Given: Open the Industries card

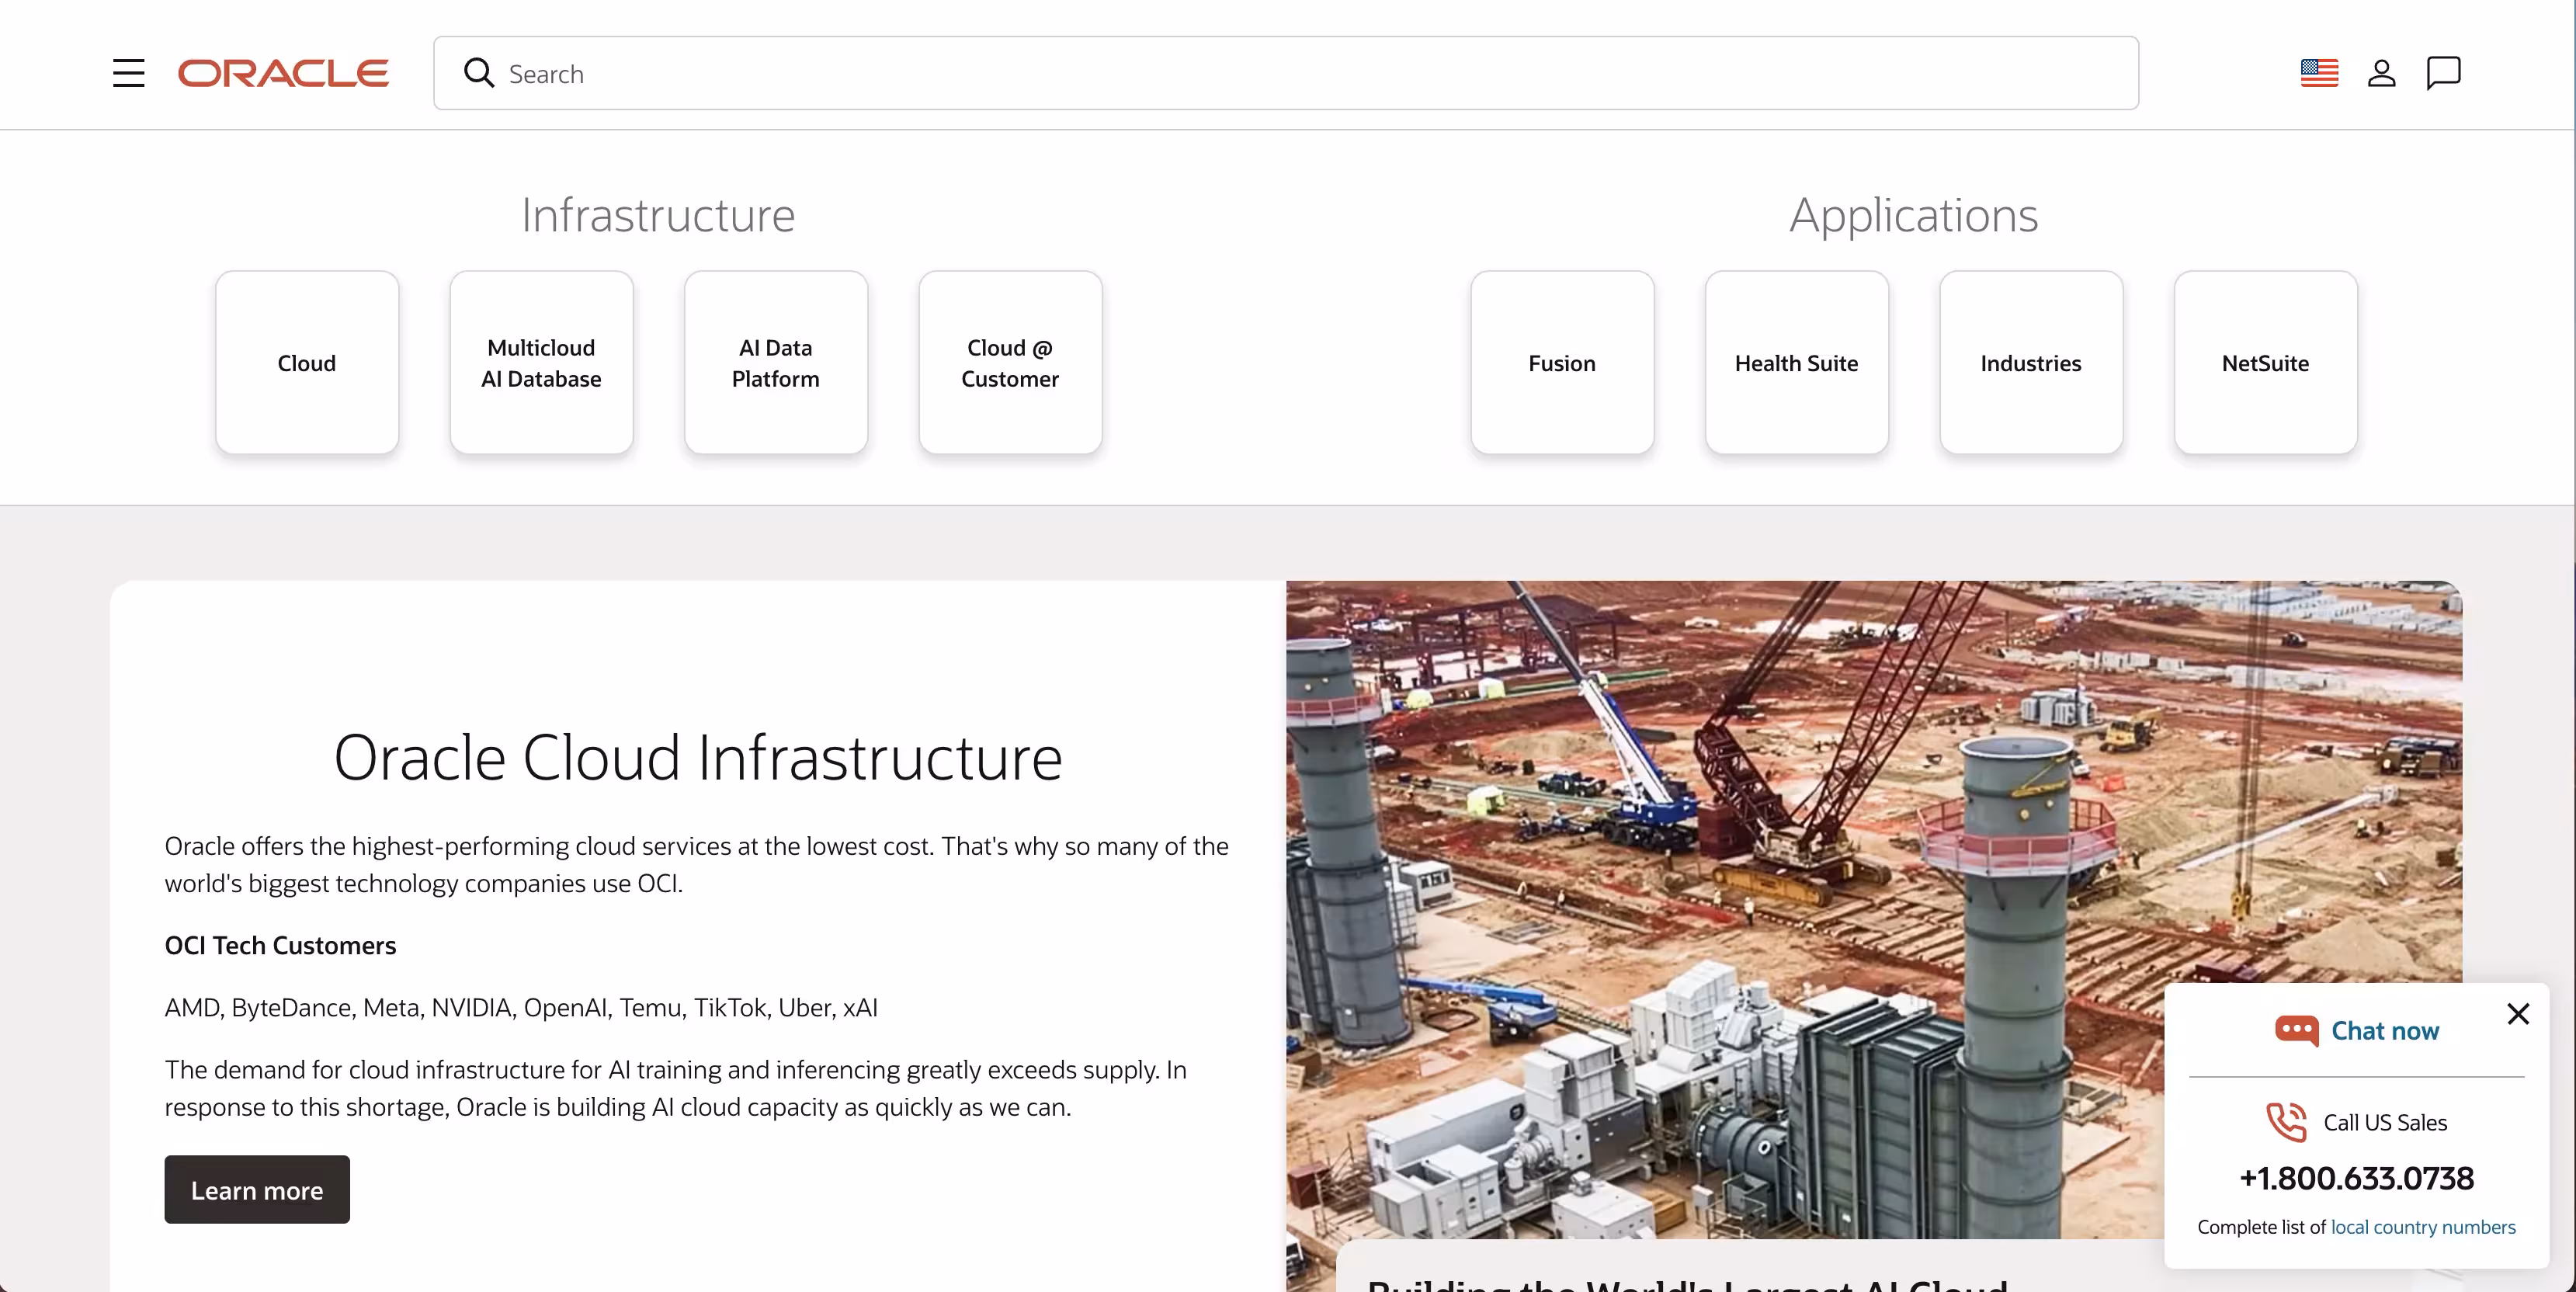Looking at the screenshot, I should click(2031, 363).
